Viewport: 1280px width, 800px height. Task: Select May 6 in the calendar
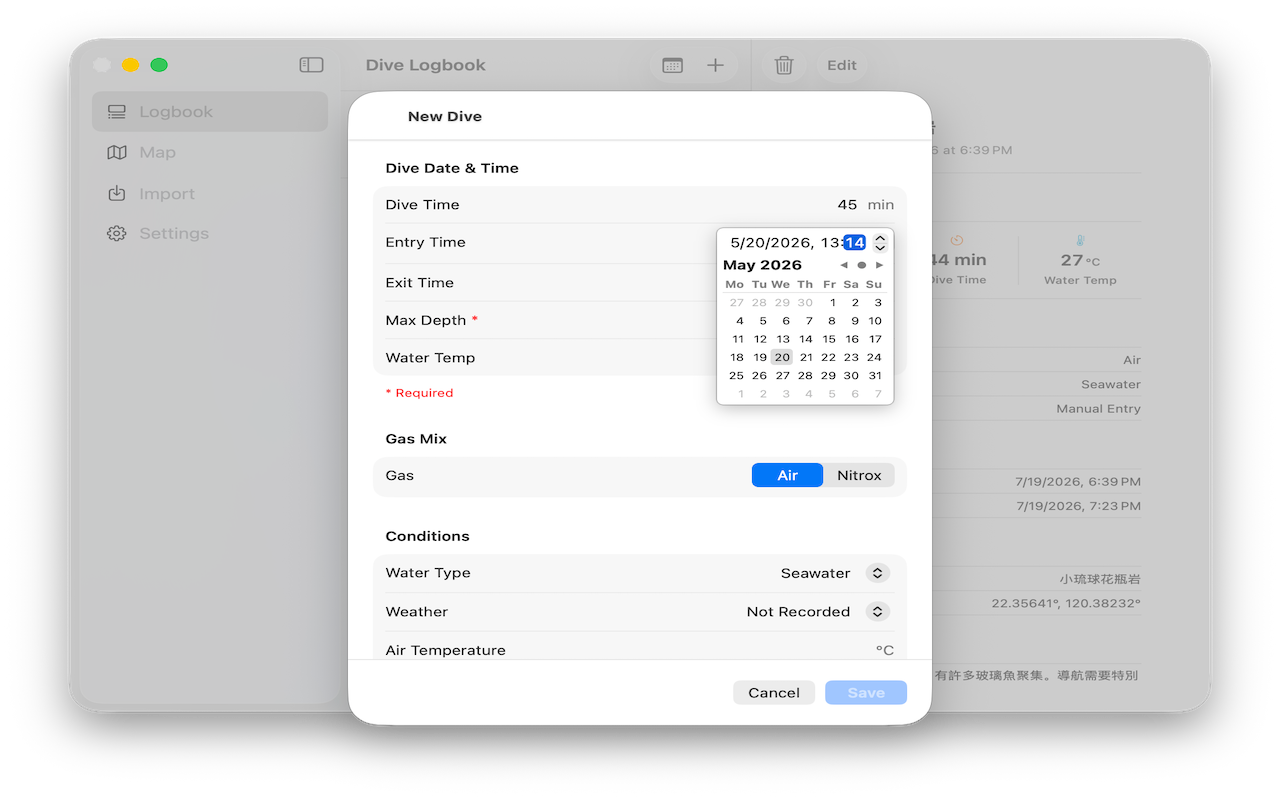(x=786, y=321)
